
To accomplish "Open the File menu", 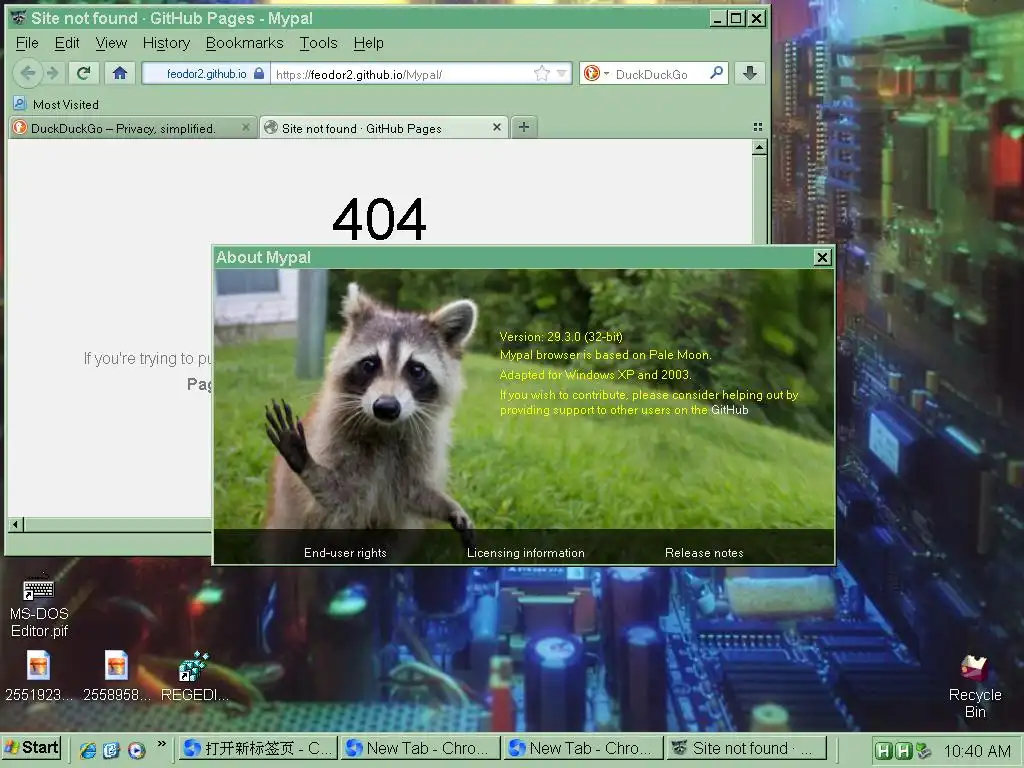I will click(x=27, y=43).
